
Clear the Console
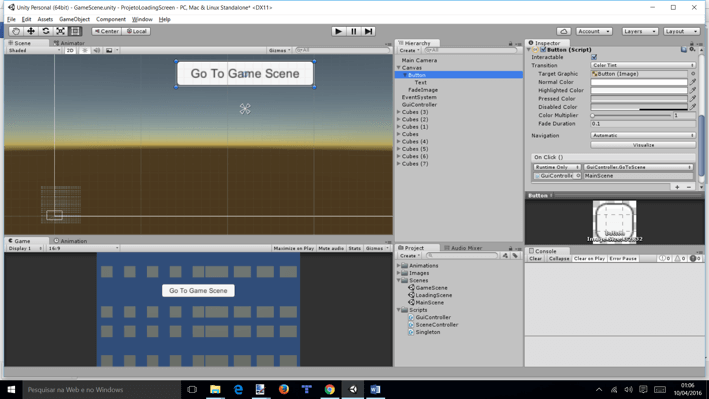(x=535, y=259)
